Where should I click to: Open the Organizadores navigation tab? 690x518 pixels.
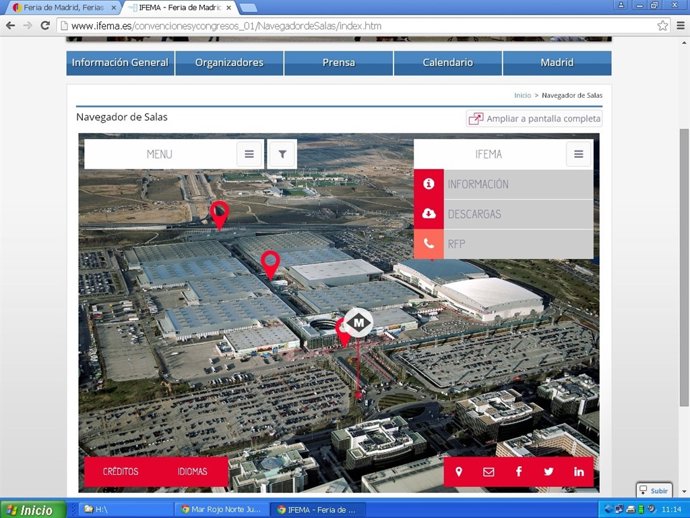[229, 63]
